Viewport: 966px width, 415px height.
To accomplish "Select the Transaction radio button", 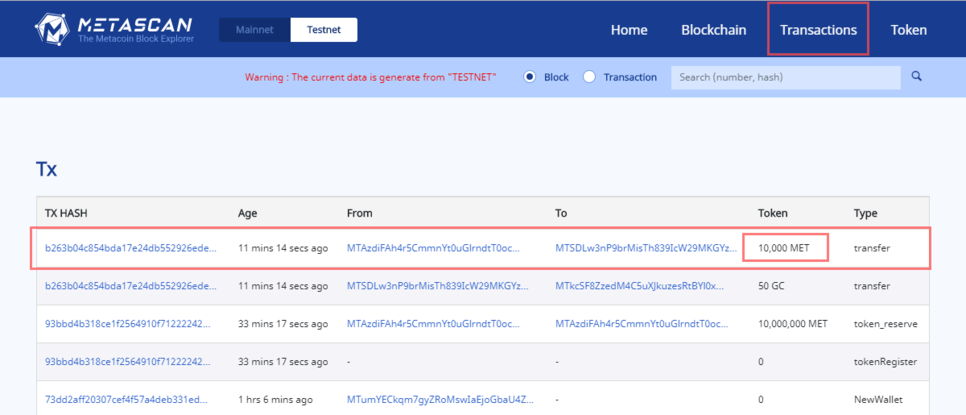I will [x=589, y=77].
